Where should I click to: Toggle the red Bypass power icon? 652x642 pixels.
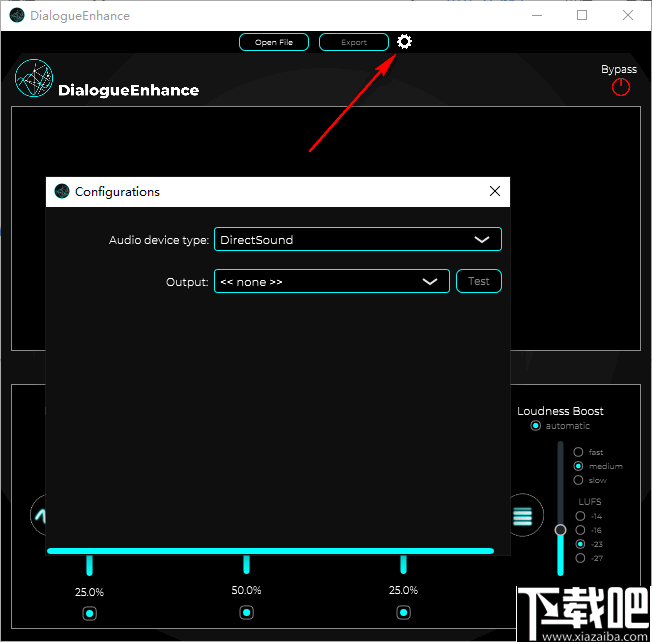pyautogui.click(x=620, y=87)
